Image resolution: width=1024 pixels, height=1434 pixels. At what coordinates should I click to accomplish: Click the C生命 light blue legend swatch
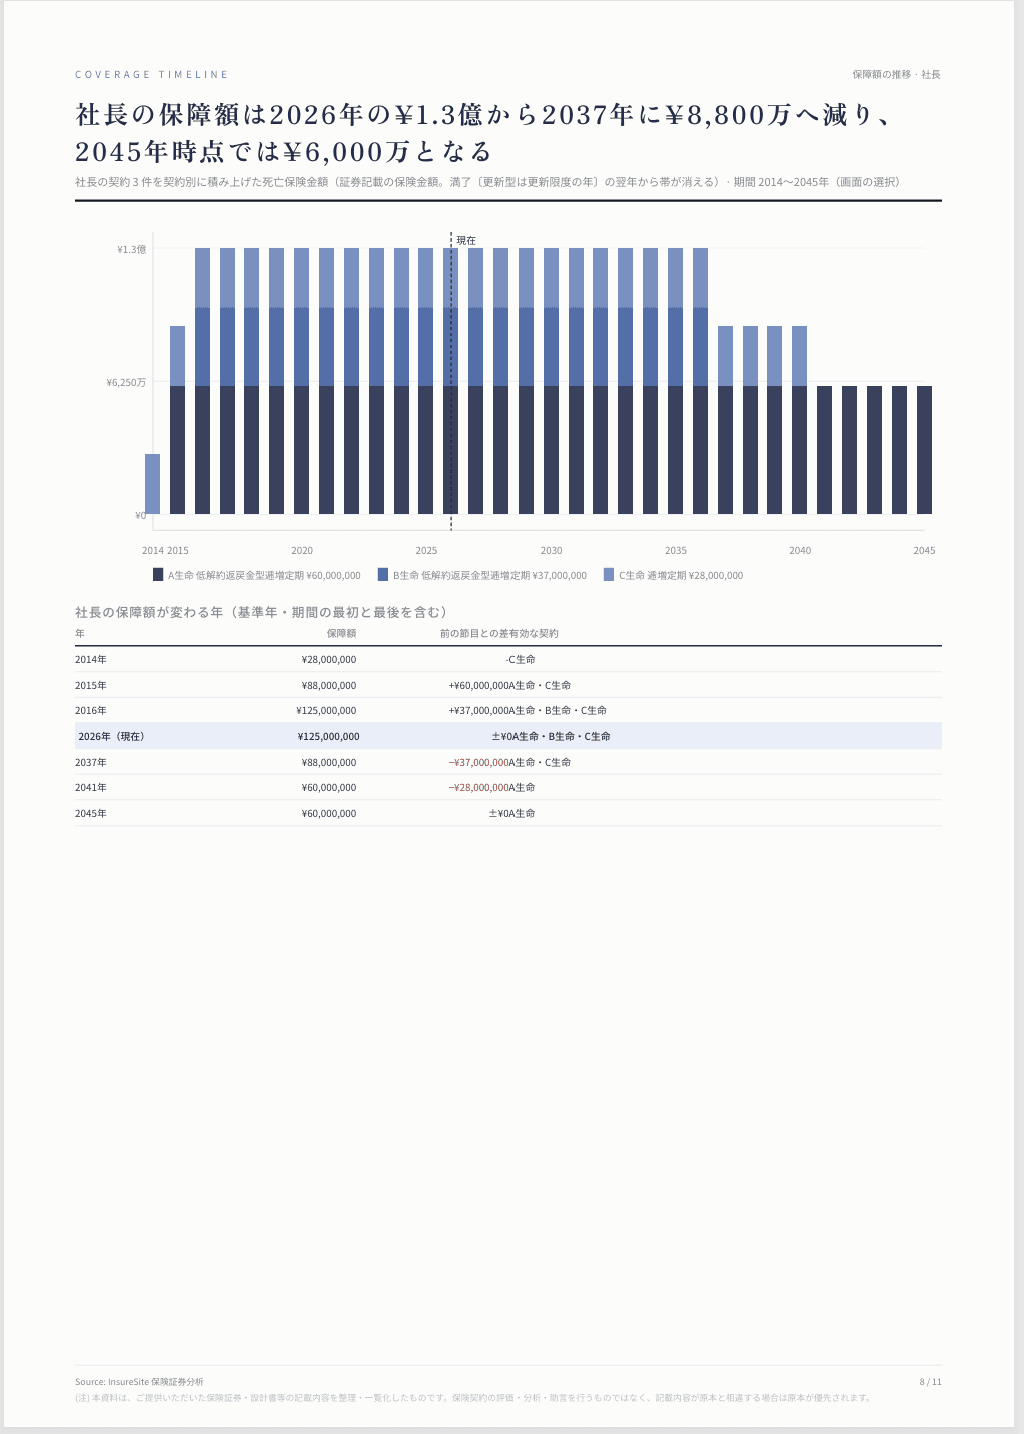(609, 575)
